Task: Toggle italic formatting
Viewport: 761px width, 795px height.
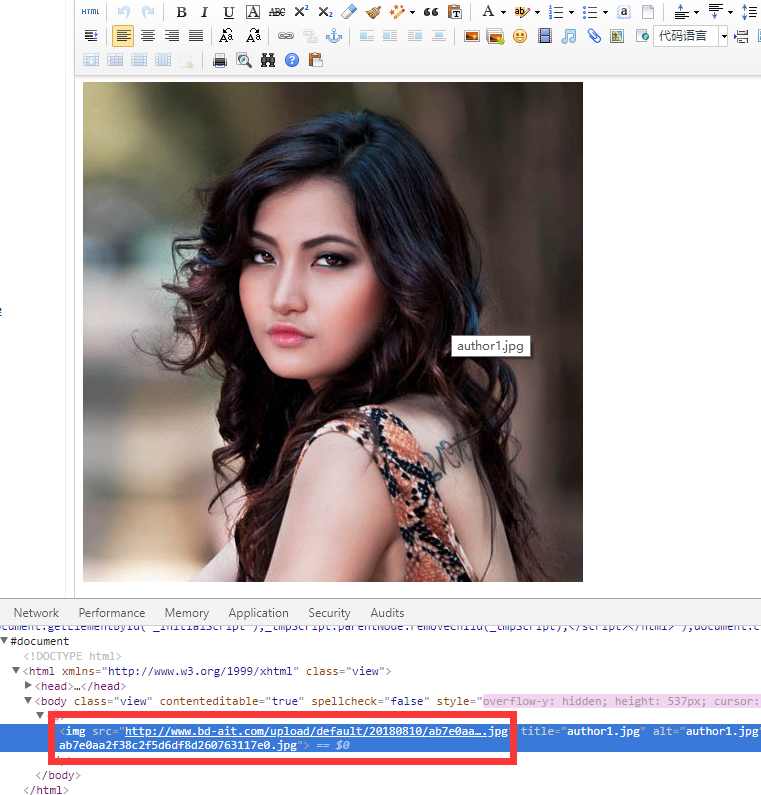Action: point(204,12)
